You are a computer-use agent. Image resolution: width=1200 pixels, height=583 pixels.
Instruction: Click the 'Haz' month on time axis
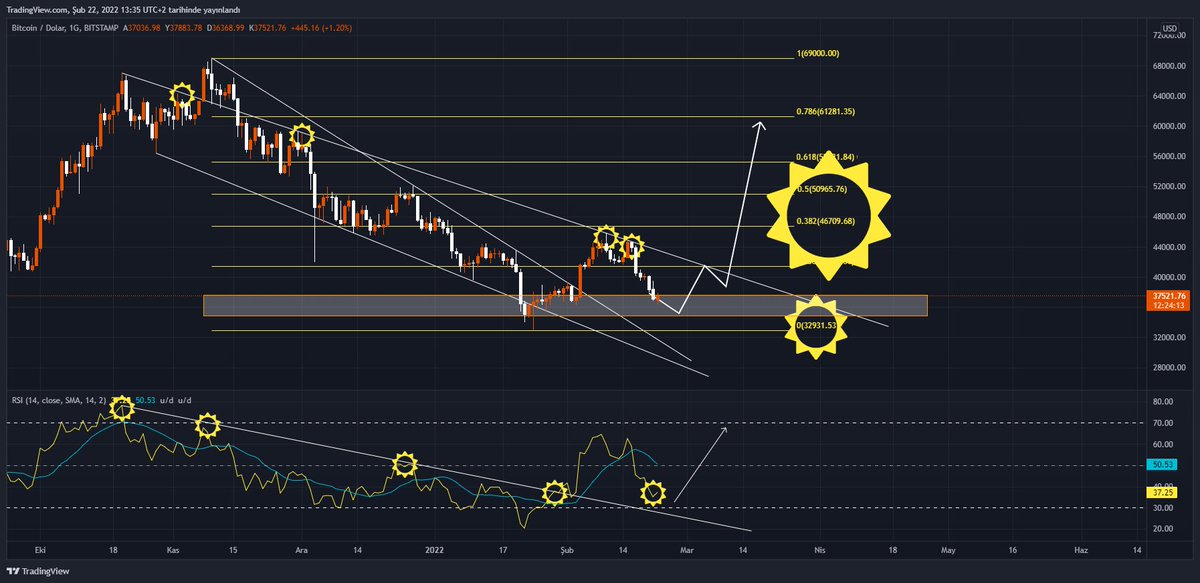coord(1080,550)
